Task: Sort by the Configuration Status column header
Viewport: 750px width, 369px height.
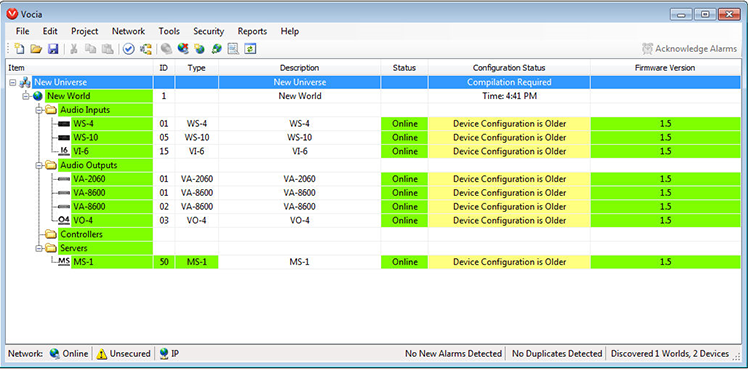Action: pos(509,68)
